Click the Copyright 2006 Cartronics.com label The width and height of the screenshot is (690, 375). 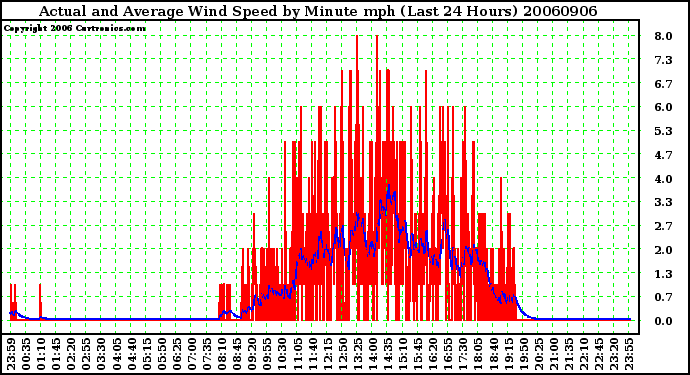(x=74, y=28)
